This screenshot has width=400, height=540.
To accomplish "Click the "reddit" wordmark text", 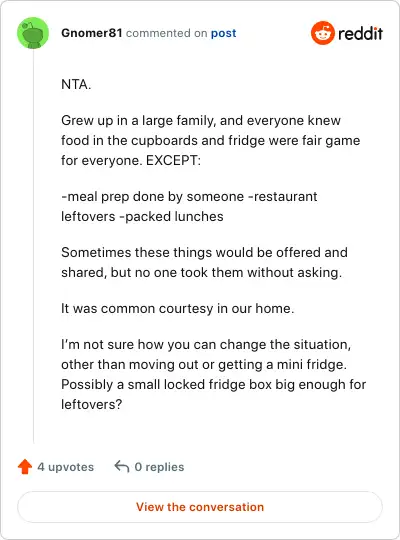I will point(360,33).
